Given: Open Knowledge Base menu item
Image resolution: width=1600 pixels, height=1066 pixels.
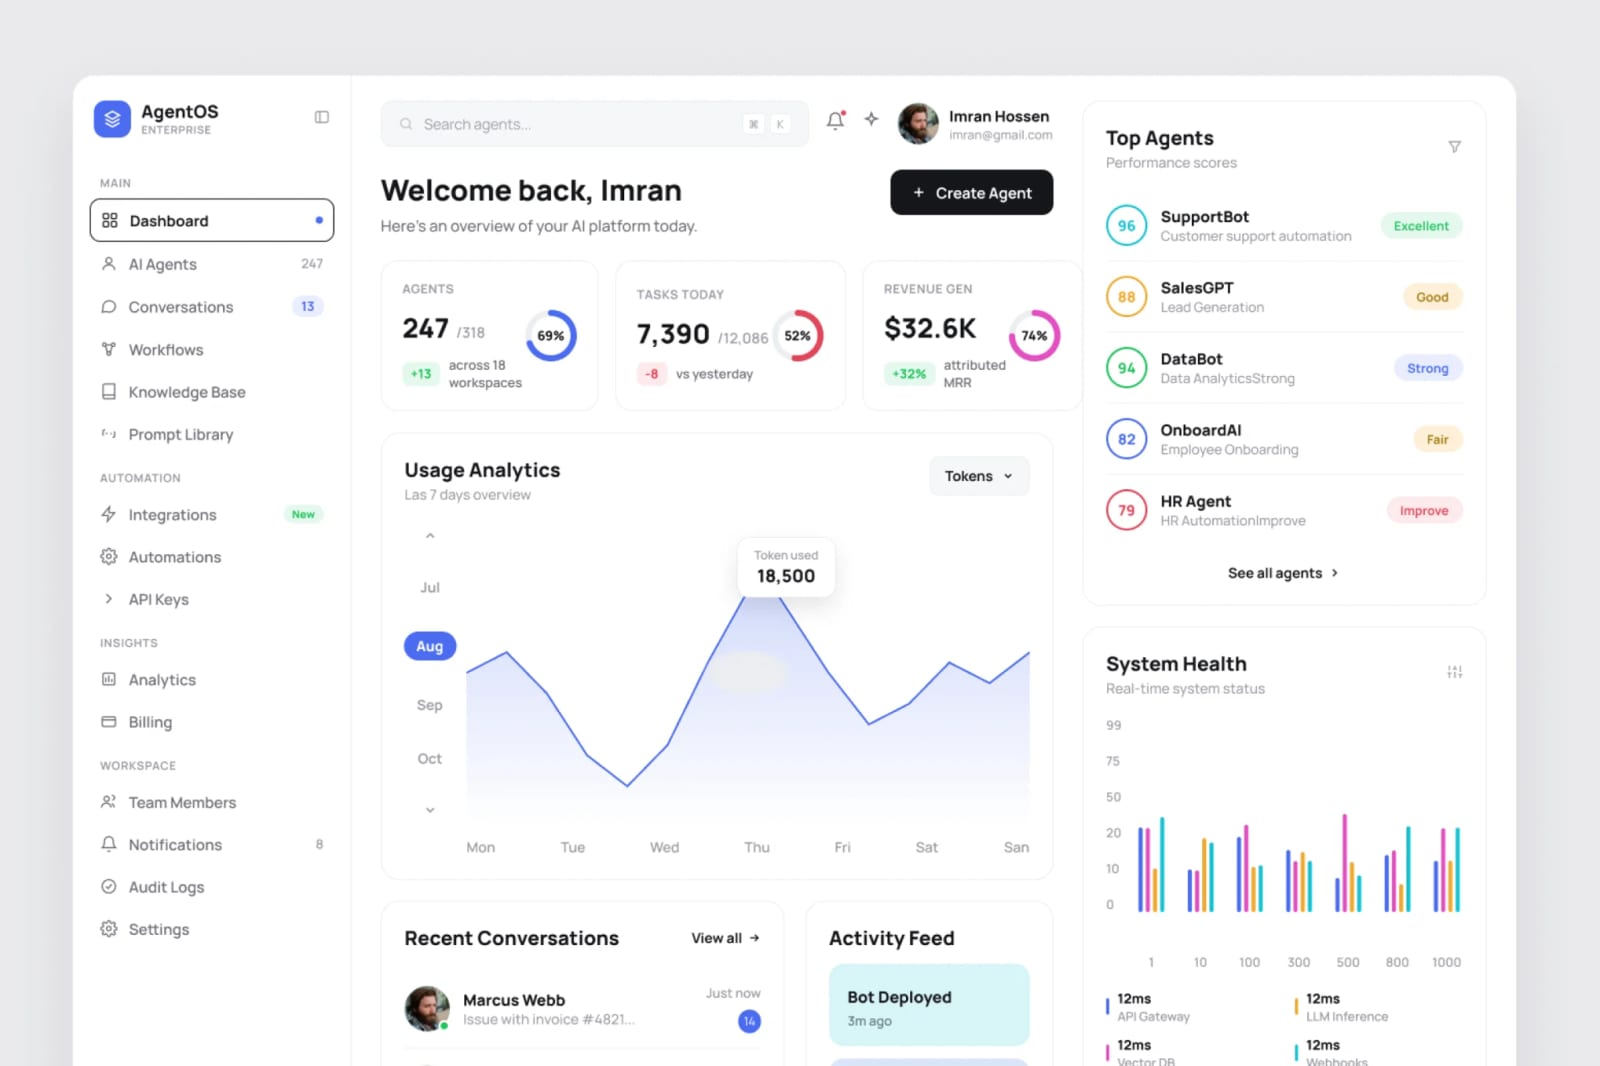Looking at the screenshot, I should click(212, 392).
